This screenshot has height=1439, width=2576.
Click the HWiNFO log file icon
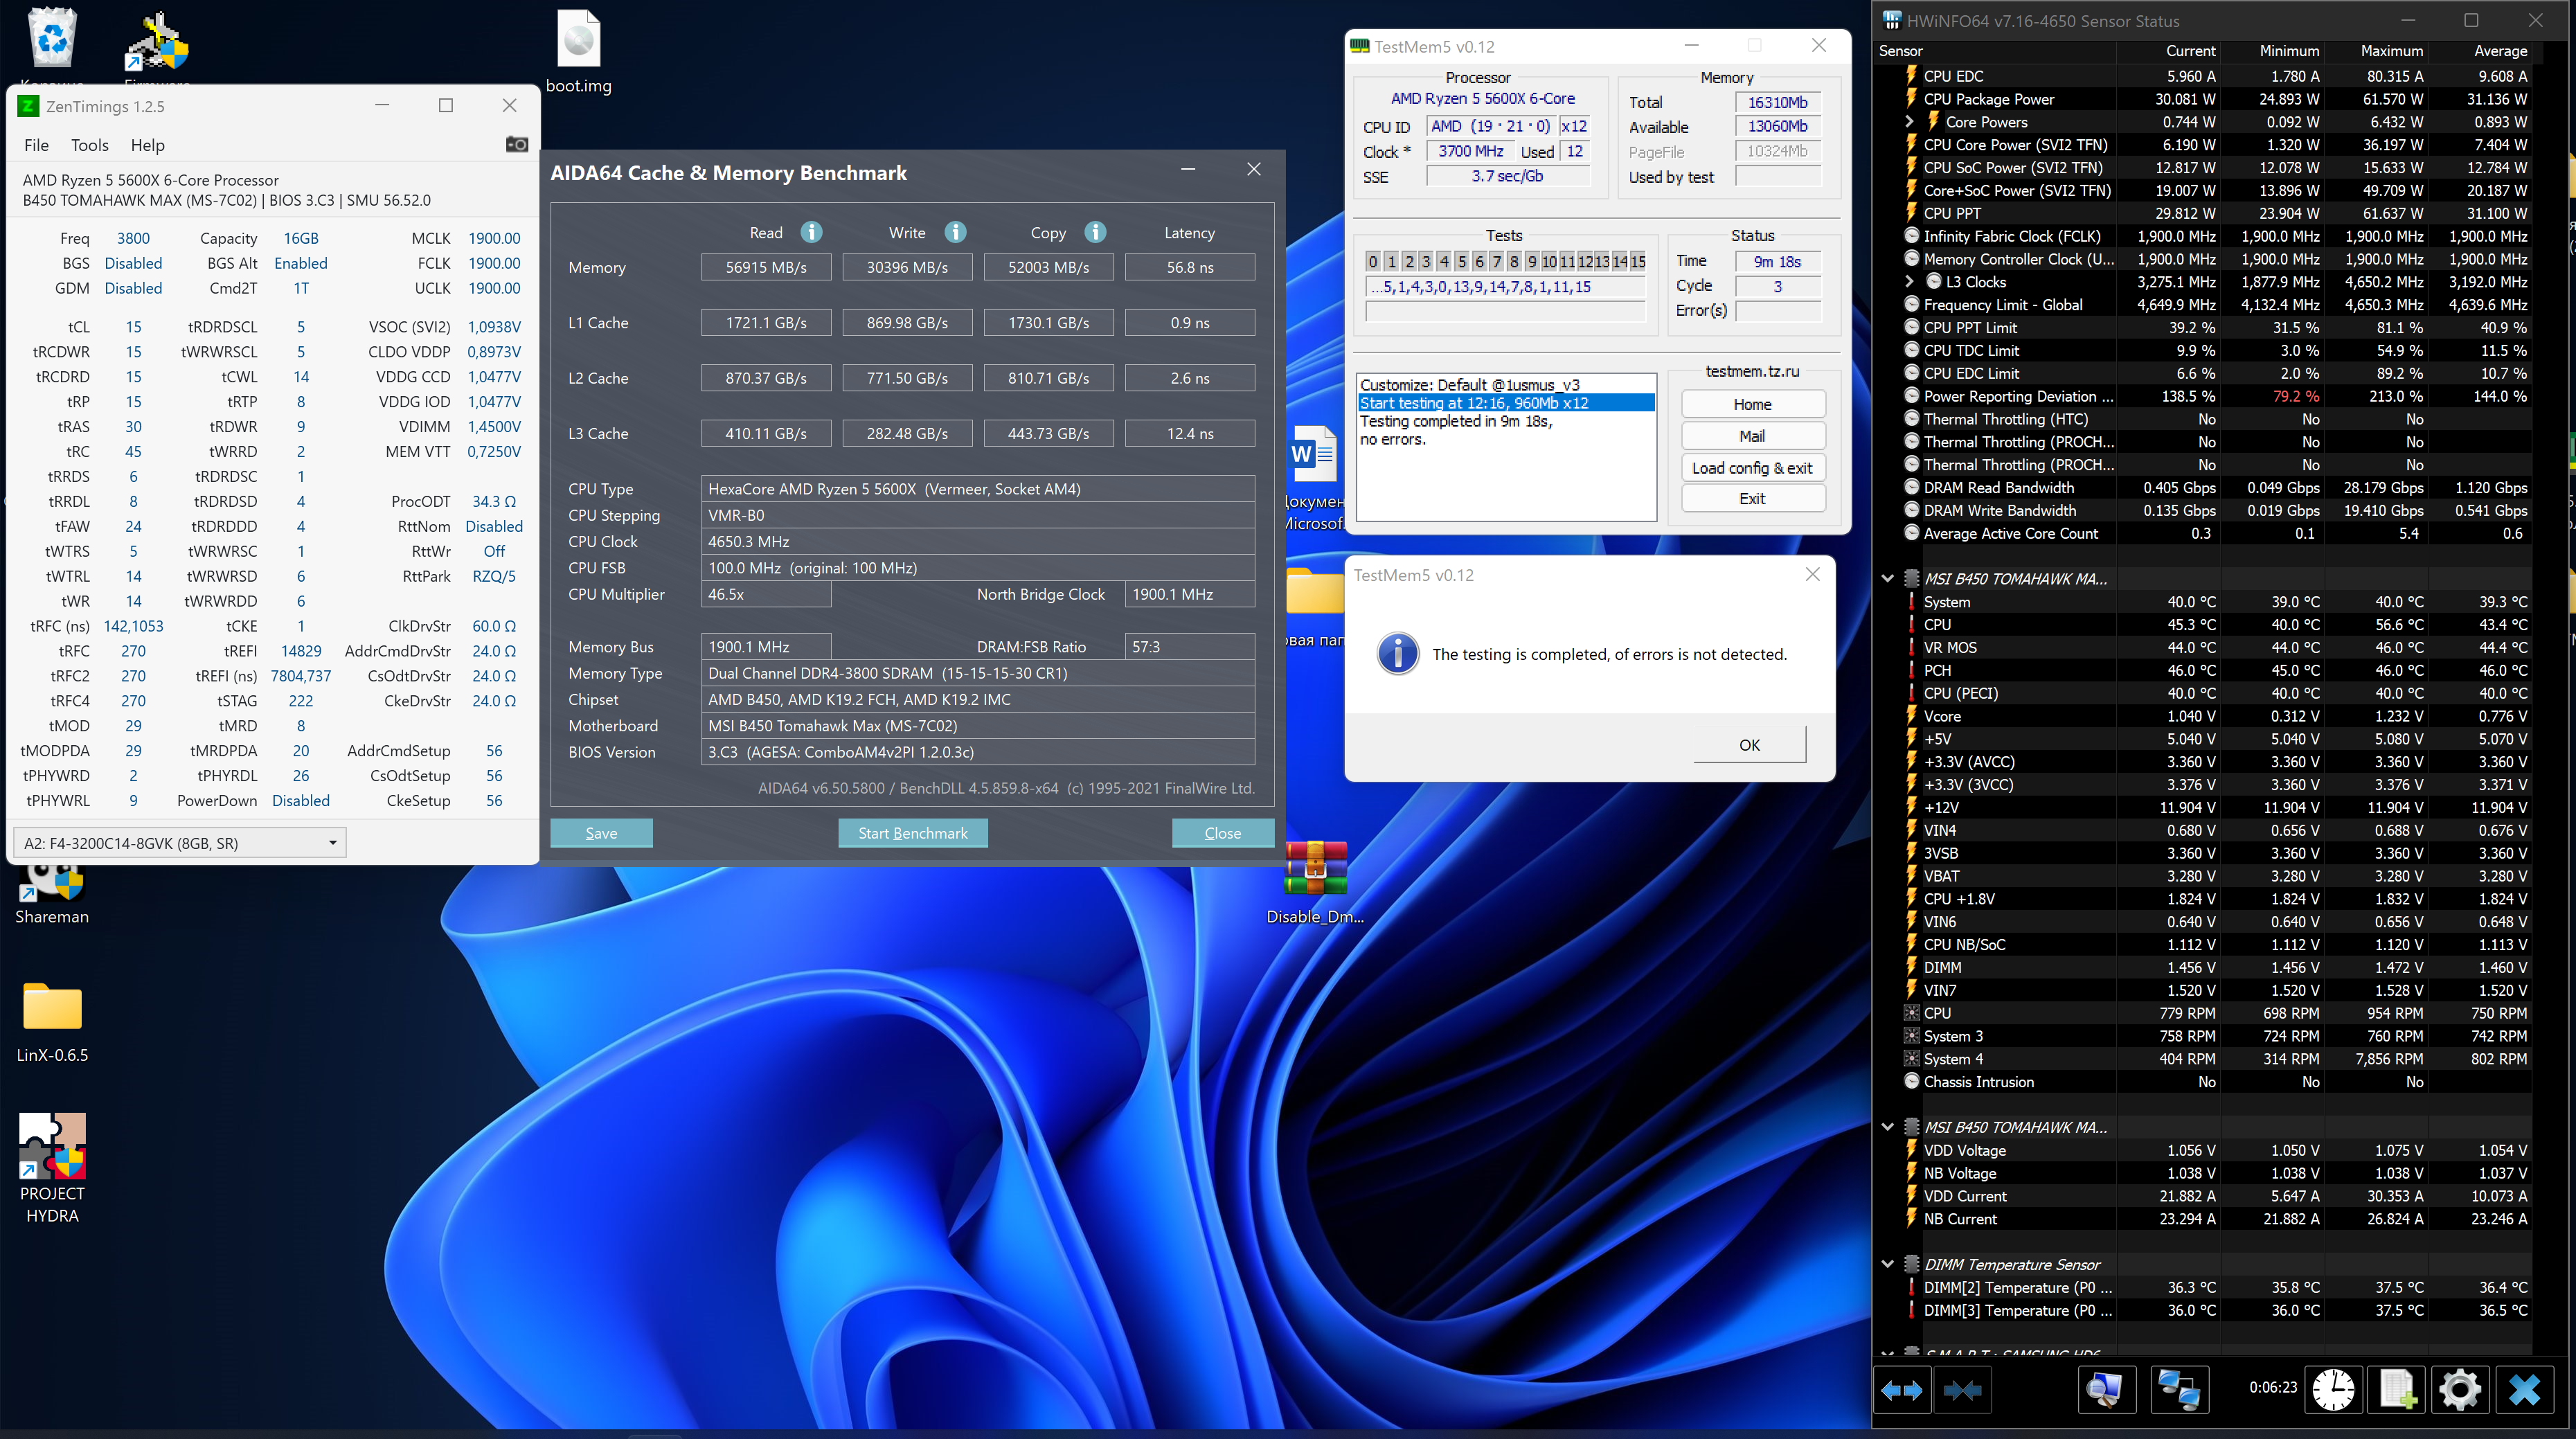point(2397,1390)
